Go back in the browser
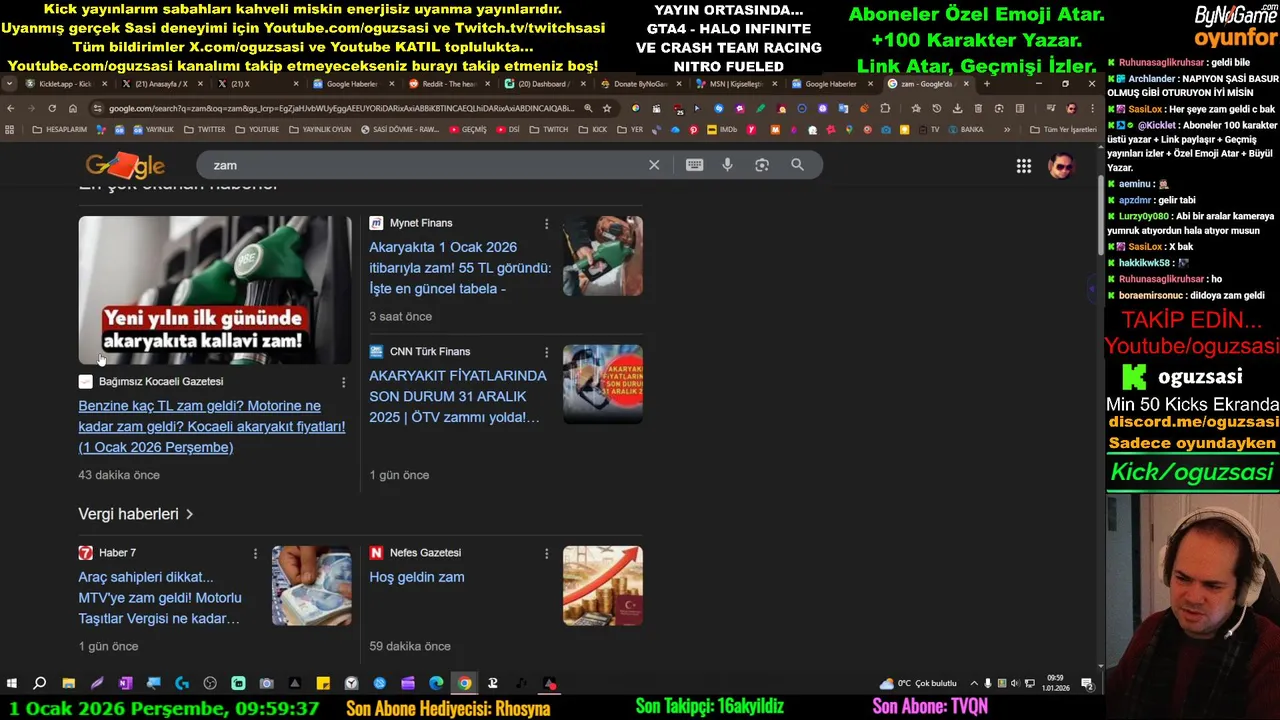 [x=10, y=108]
